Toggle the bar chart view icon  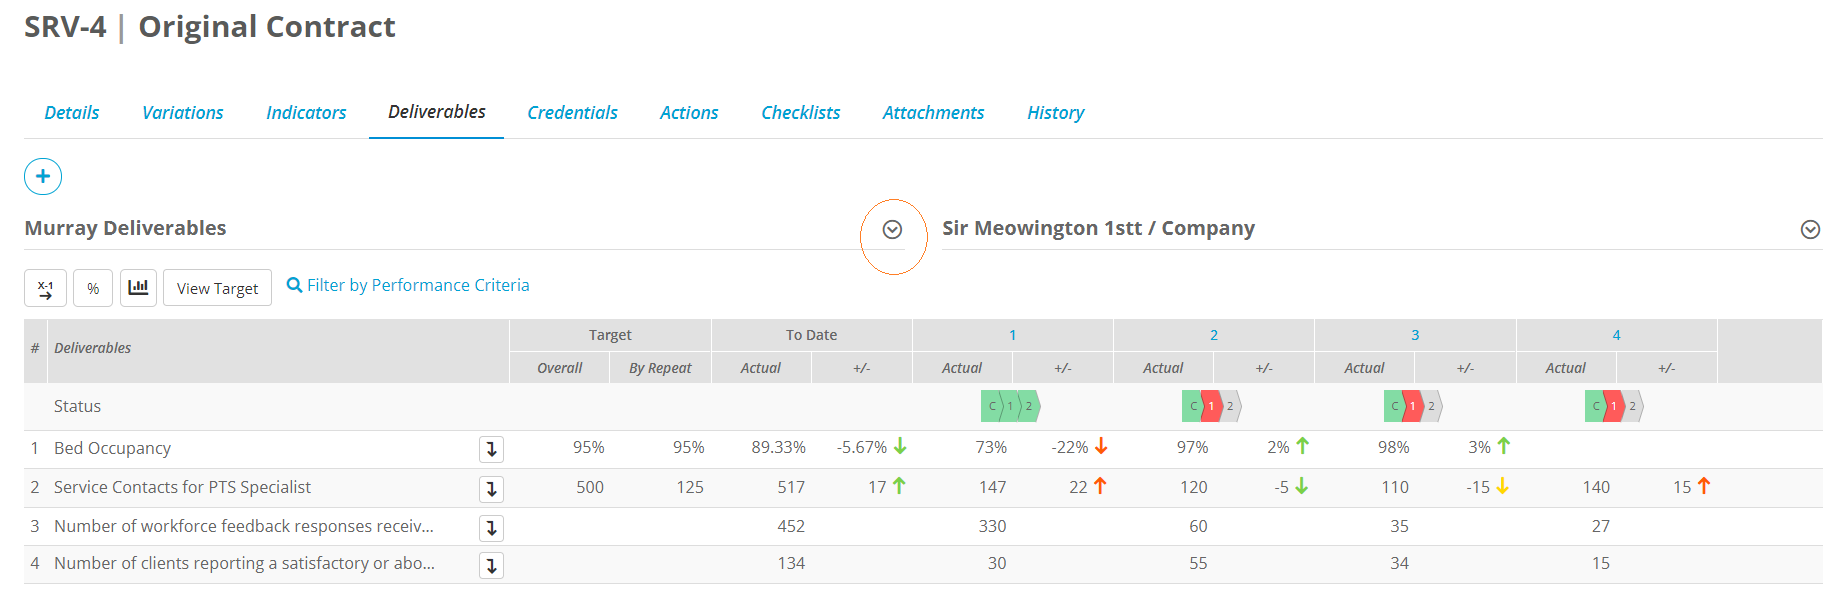pyautogui.click(x=138, y=288)
